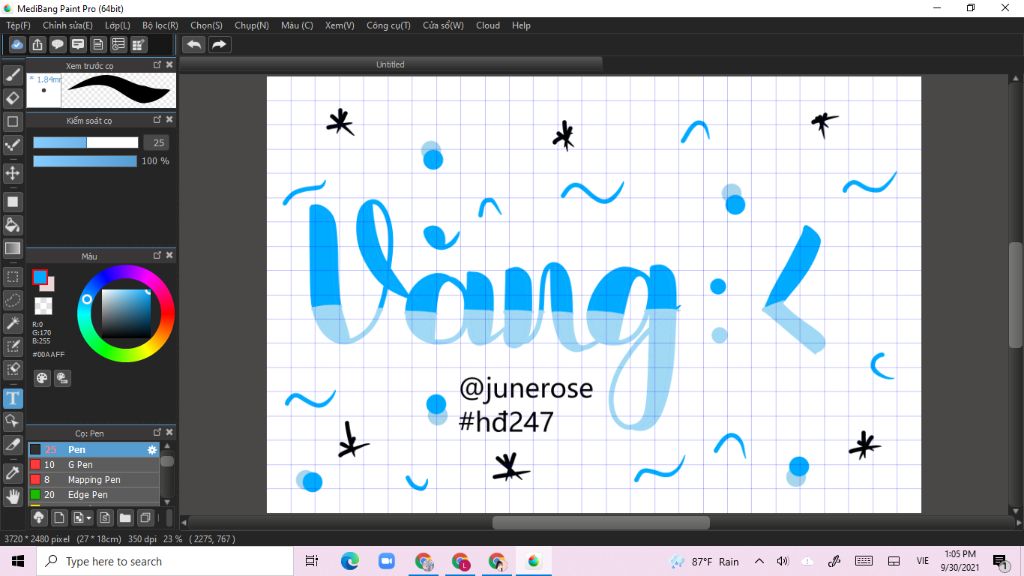Close the Xem trước cọ panel
1024x576 pixels.
coord(169,65)
